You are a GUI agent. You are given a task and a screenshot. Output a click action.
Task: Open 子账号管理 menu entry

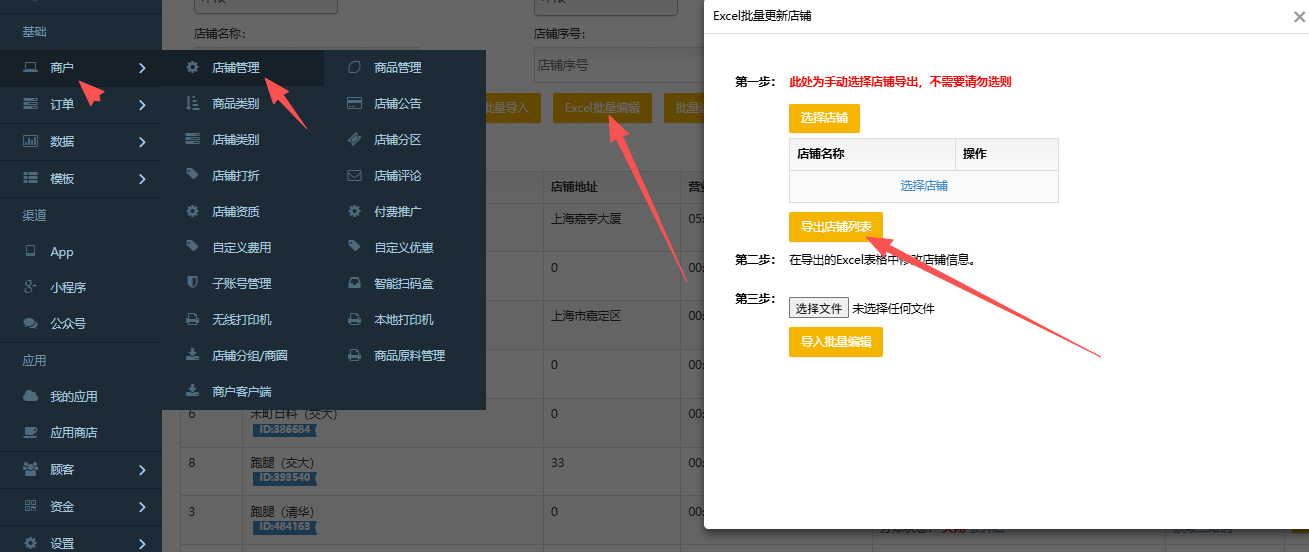pyautogui.click(x=241, y=284)
